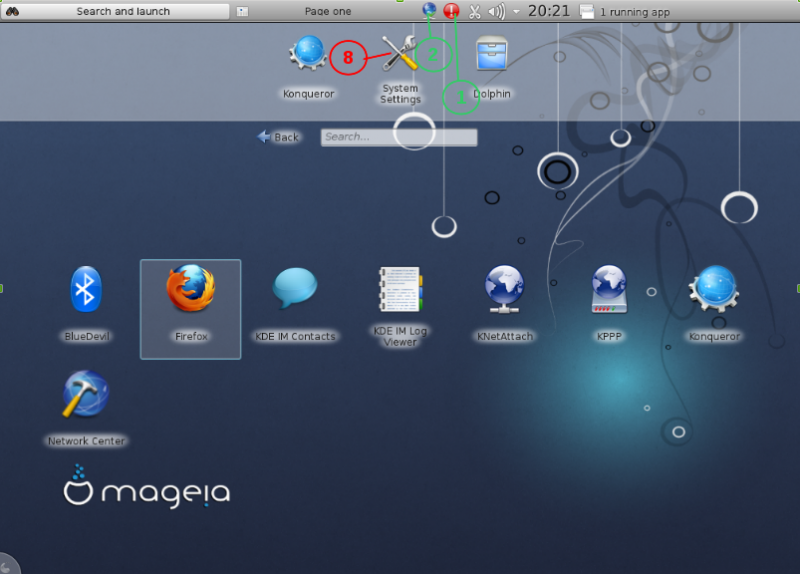This screenshot has width=800, height=574.
Task: Click the Back button
Action: tap(278, 137)
